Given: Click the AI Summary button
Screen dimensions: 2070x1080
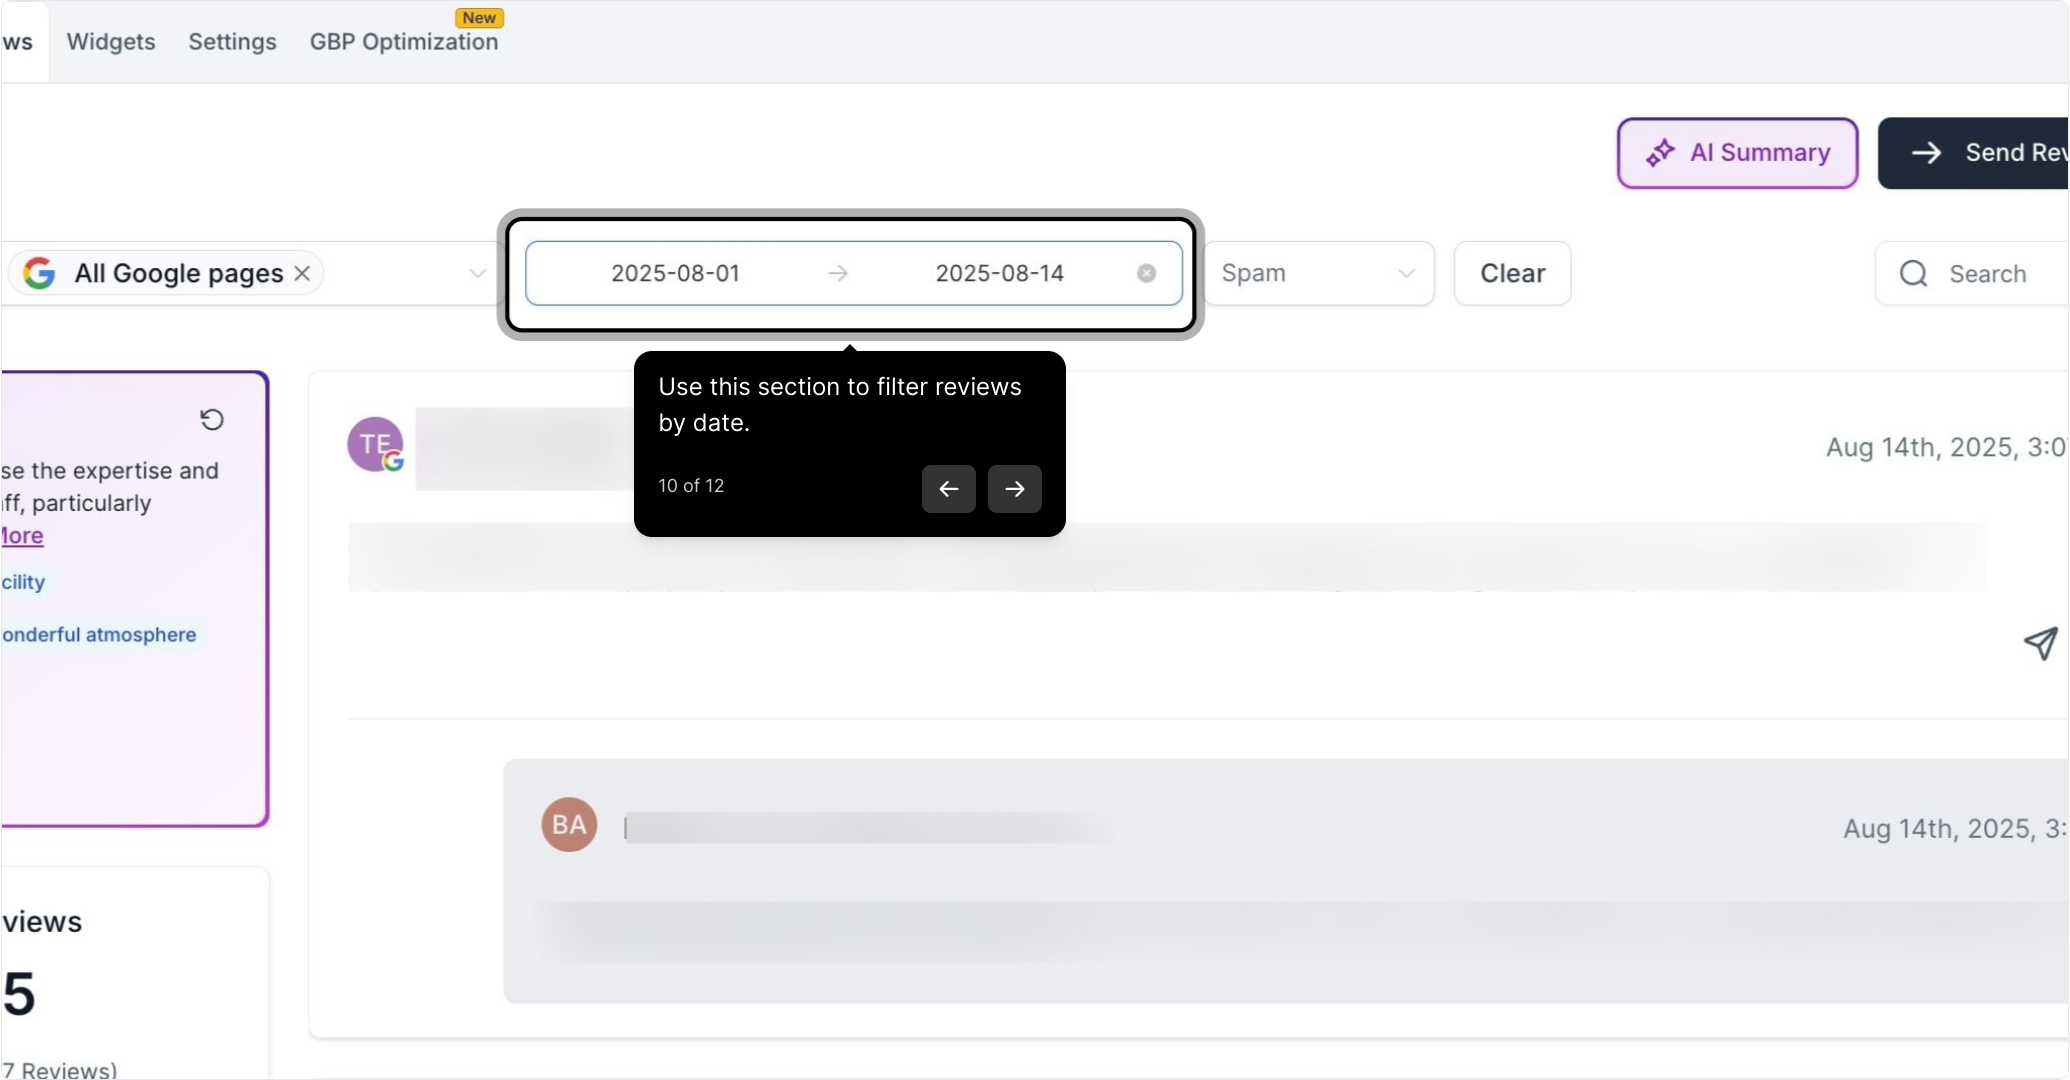Looking at the screenshot, I should pyautogui.click(x=1737, y=153).
